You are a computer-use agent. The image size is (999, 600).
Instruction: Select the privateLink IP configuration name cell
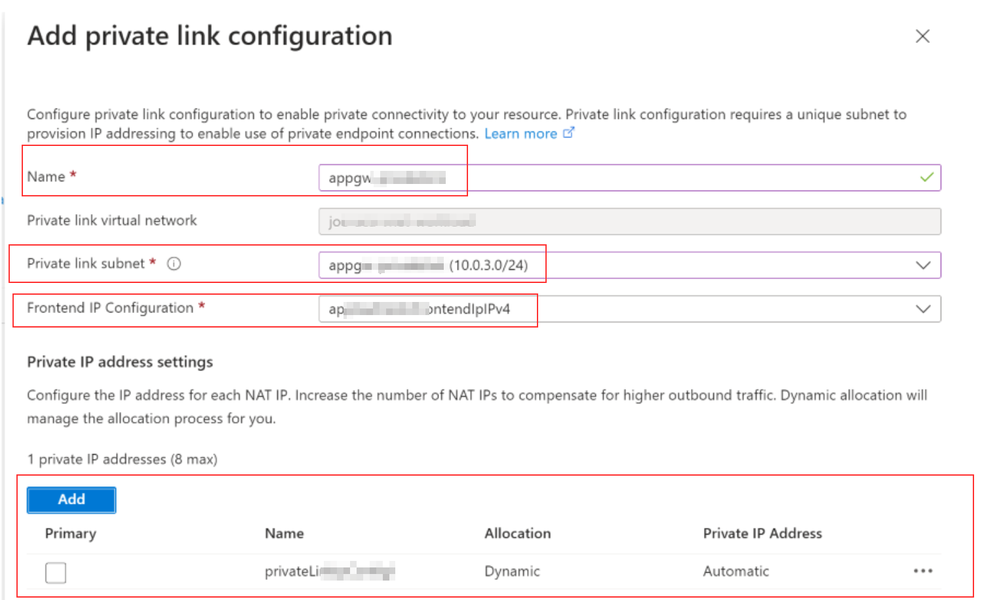[x=330, y=571]
